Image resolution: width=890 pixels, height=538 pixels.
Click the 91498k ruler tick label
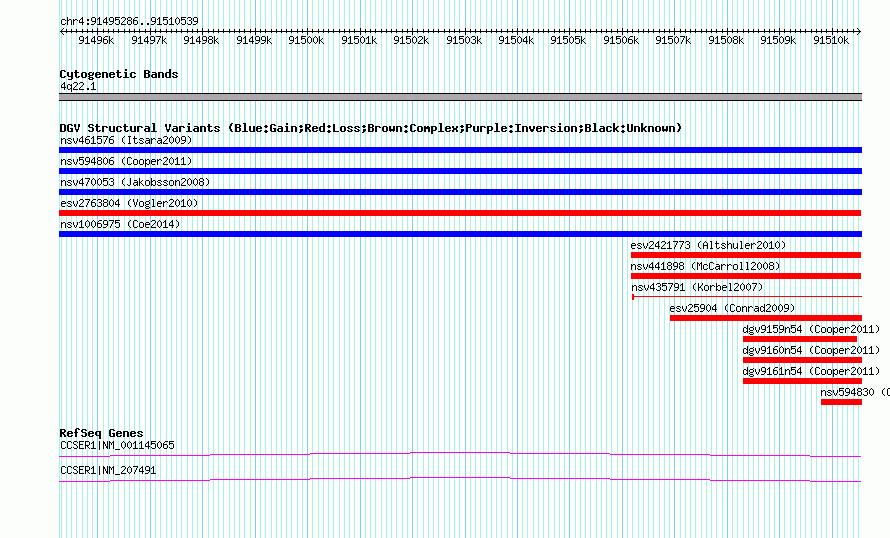click(x=201, y=40)
